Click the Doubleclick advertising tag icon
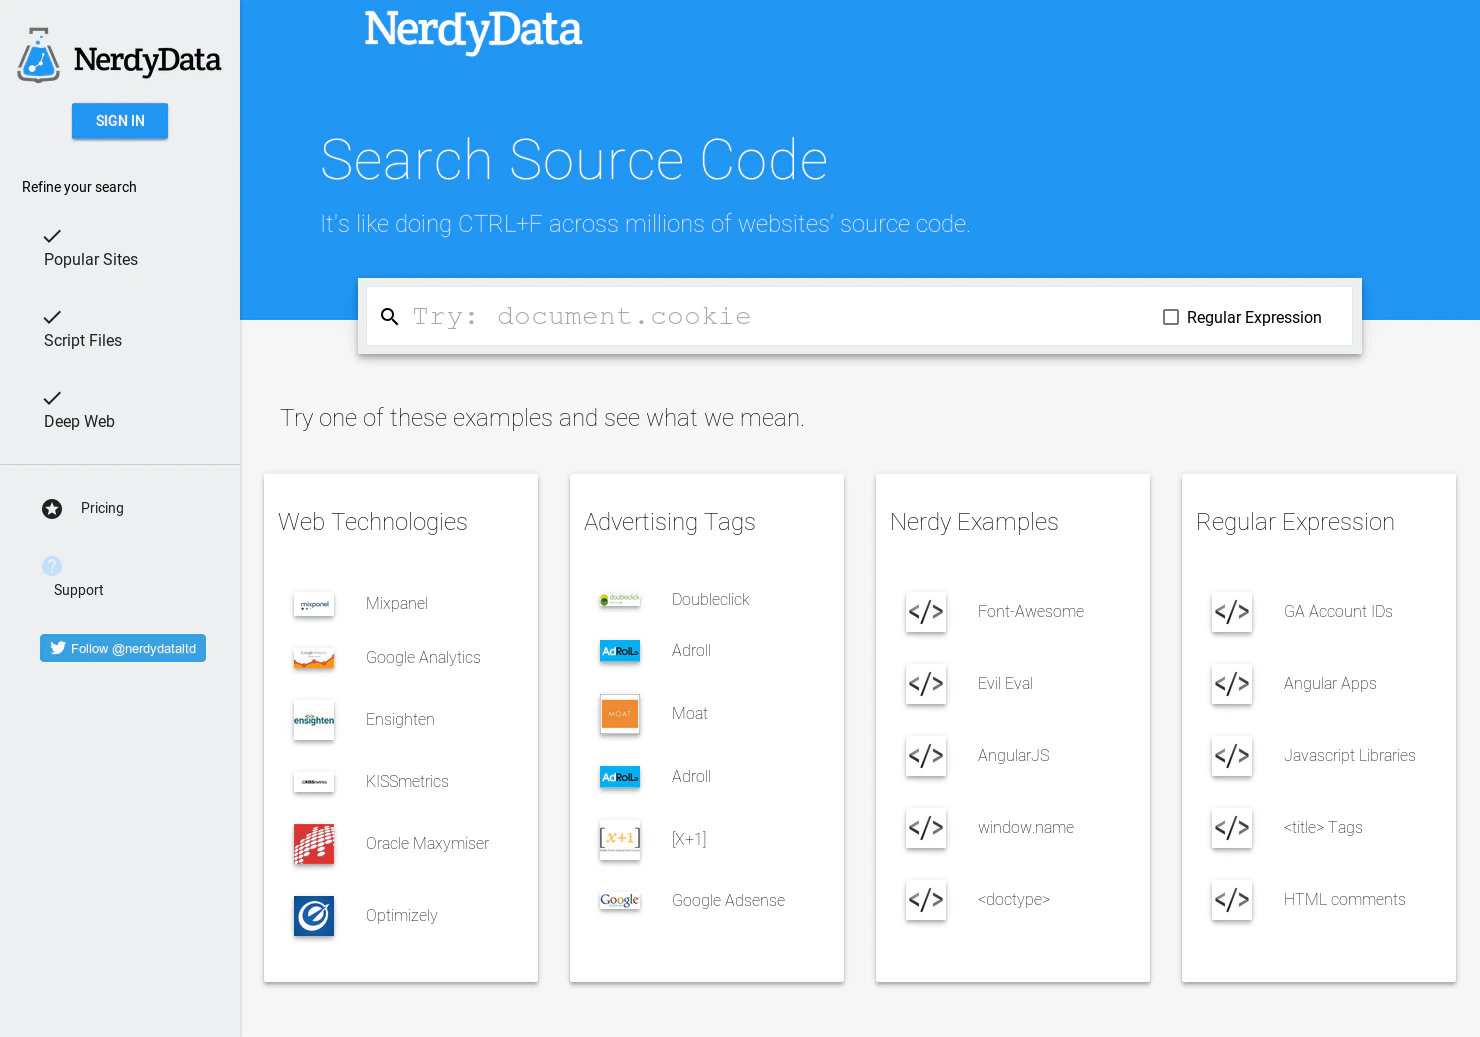Image resolution: width=1480 pixels, height=1037 pixels. (619, 598)
